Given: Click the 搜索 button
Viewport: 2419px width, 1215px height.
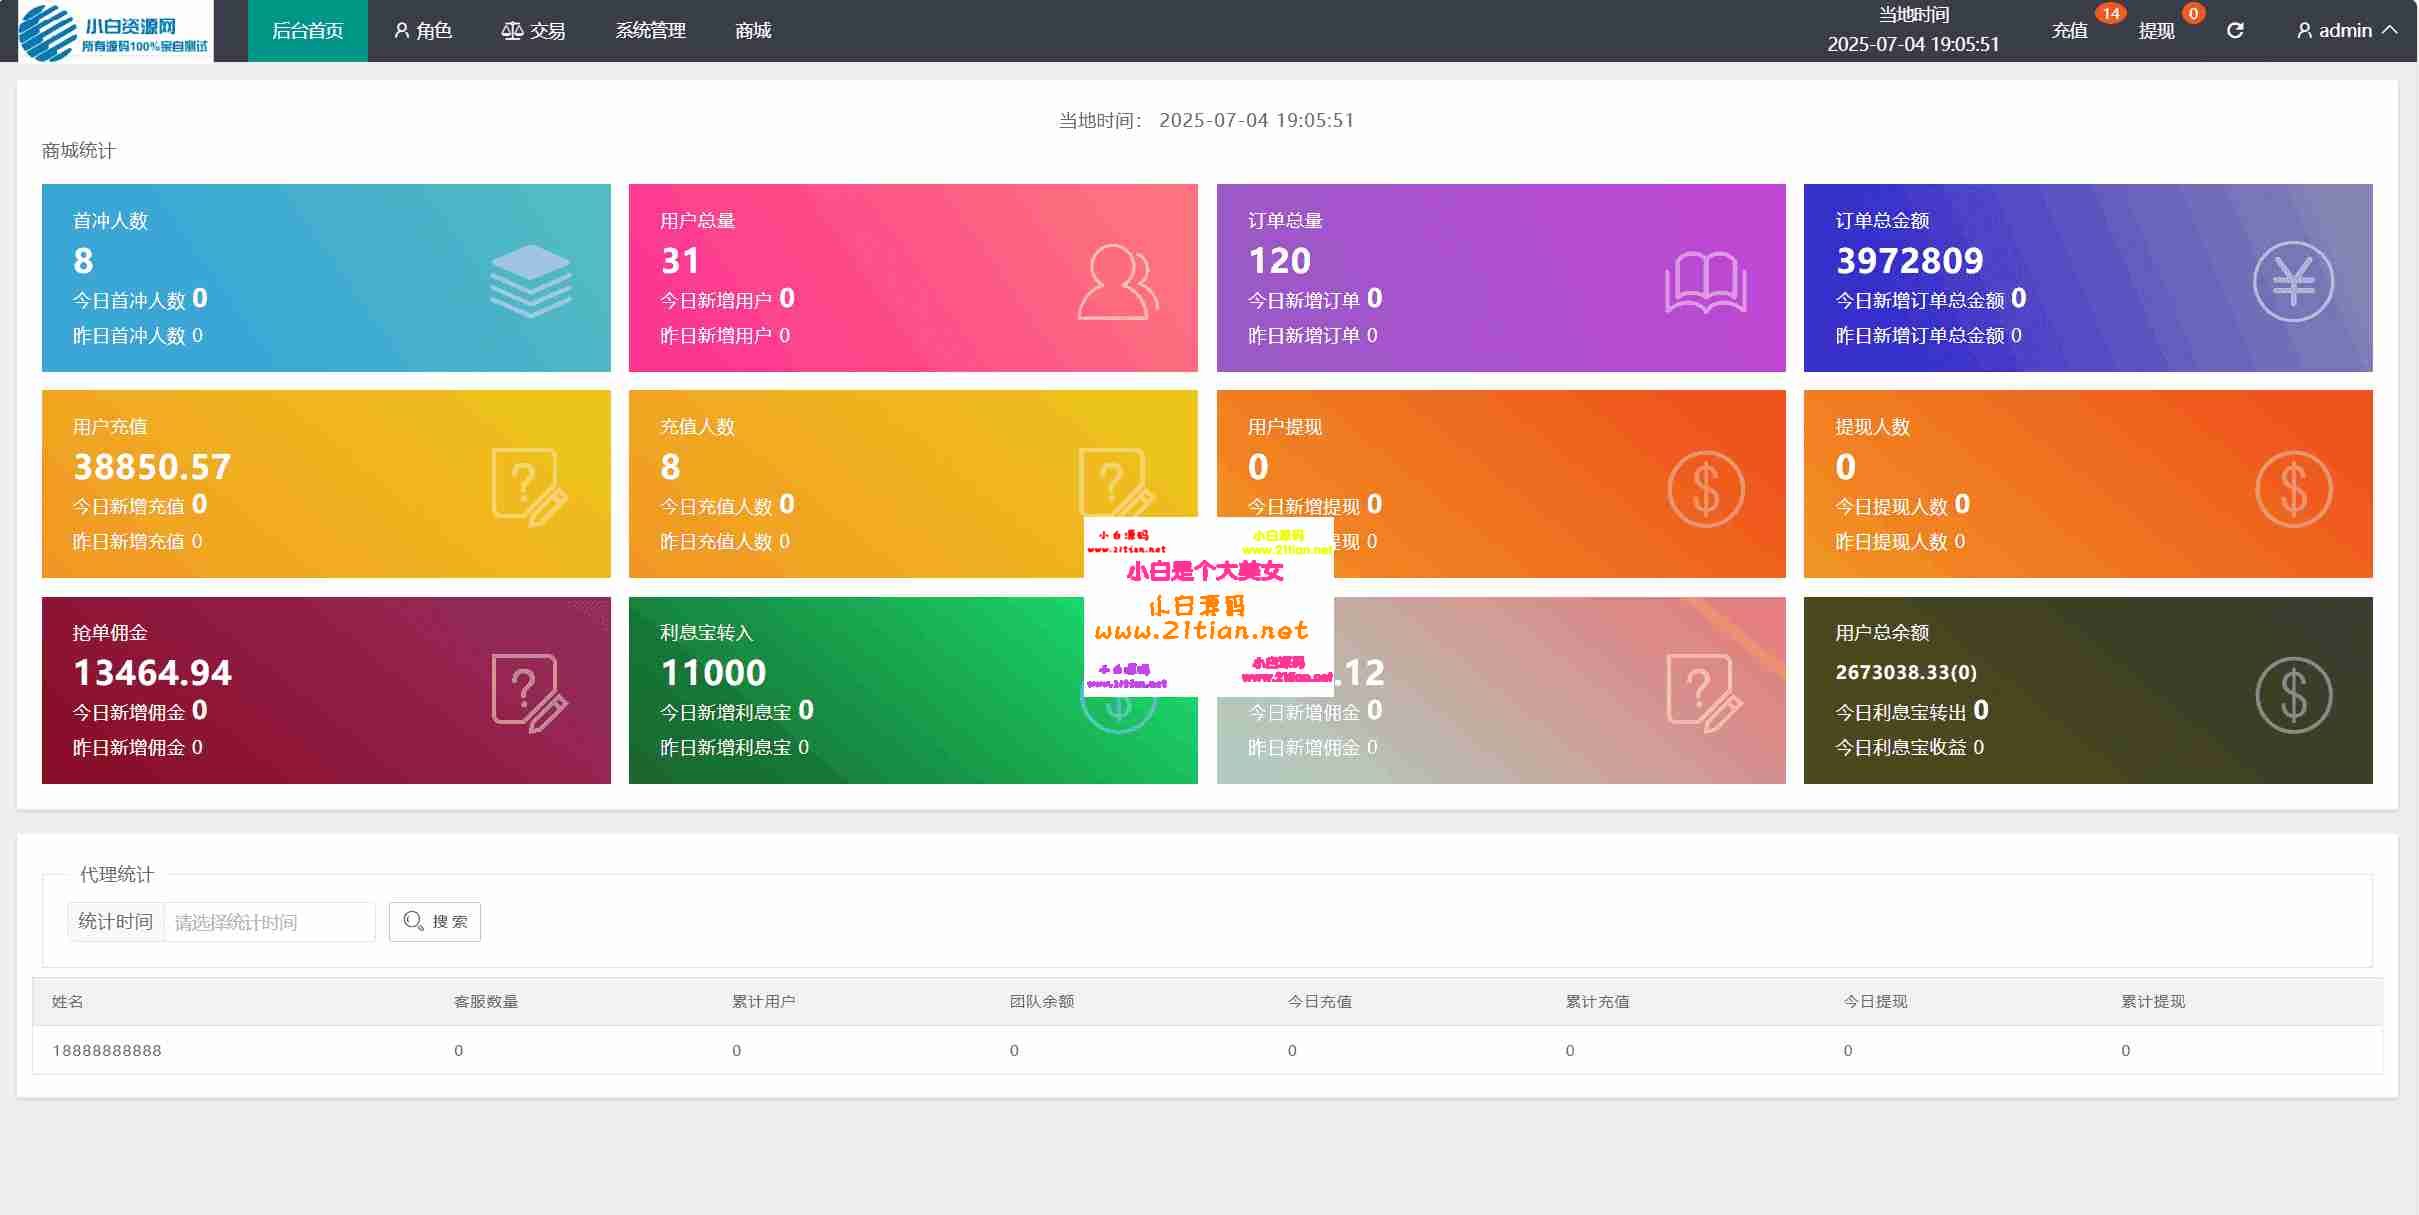Looking at the screenshot, I should (x=435, y=921).
